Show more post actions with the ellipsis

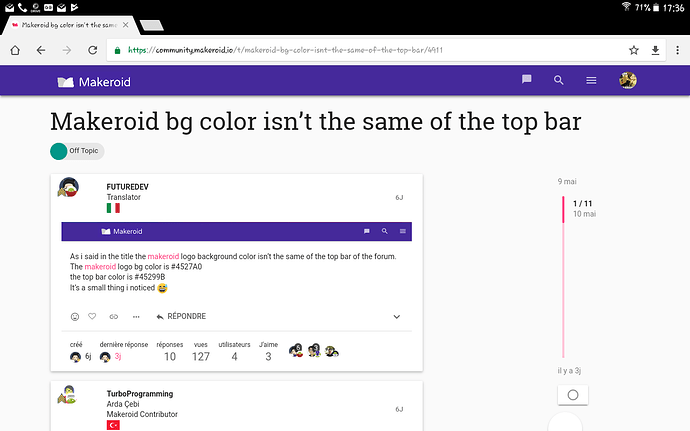tap(136, 317)
